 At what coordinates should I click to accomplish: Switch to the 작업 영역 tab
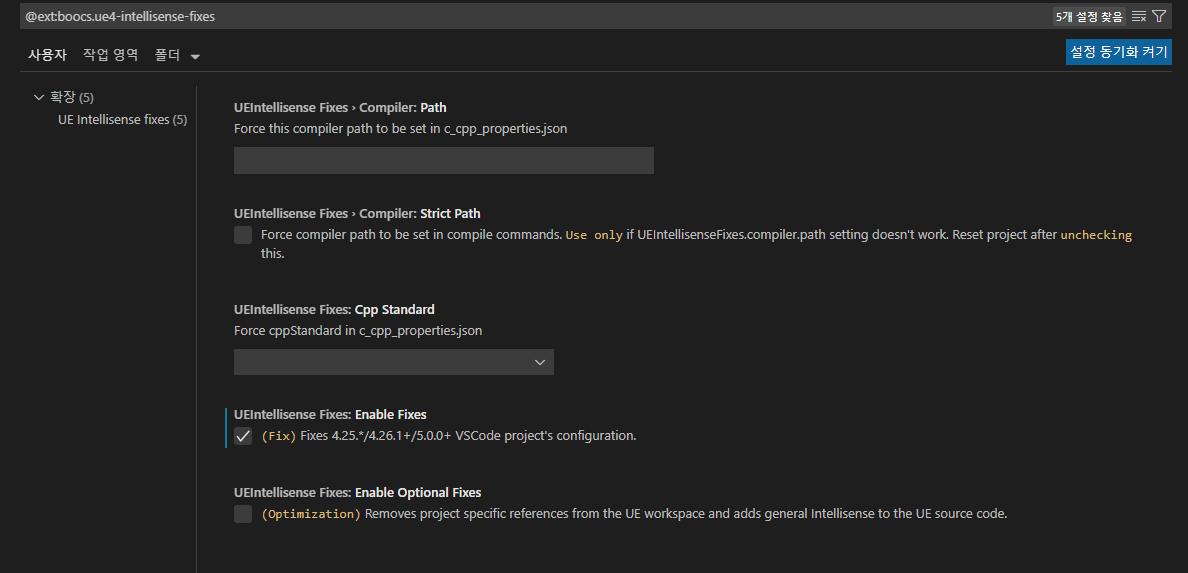pyautogui.click(x=110, y=55)
